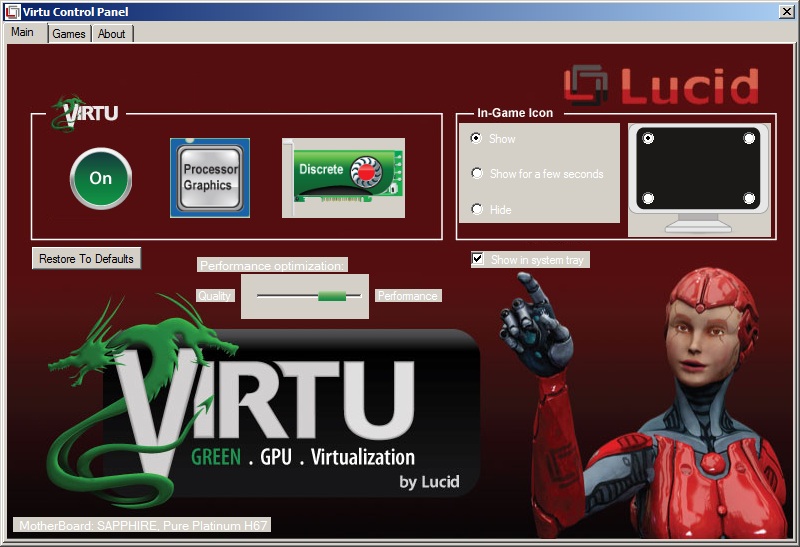This screenshot has height=547, width=800.
Task: Click the Performance label beside slider
Action: click(408, 296)
